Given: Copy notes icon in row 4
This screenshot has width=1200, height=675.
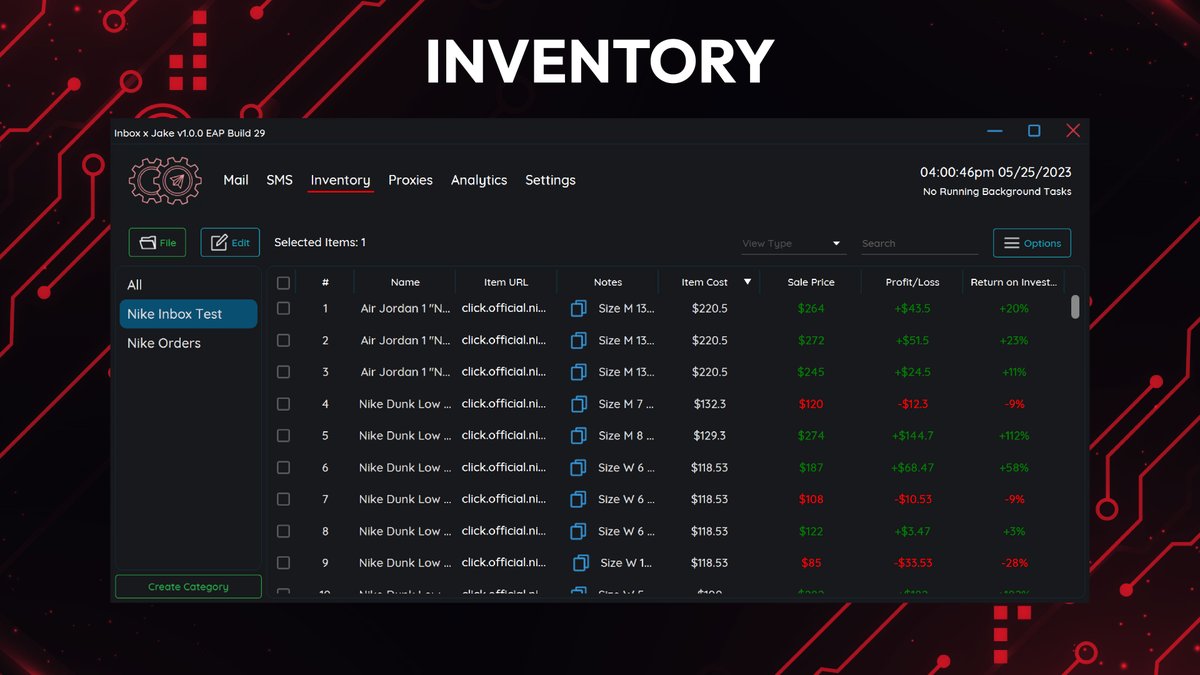Looking at the screenshot, I should pos(578,404).
